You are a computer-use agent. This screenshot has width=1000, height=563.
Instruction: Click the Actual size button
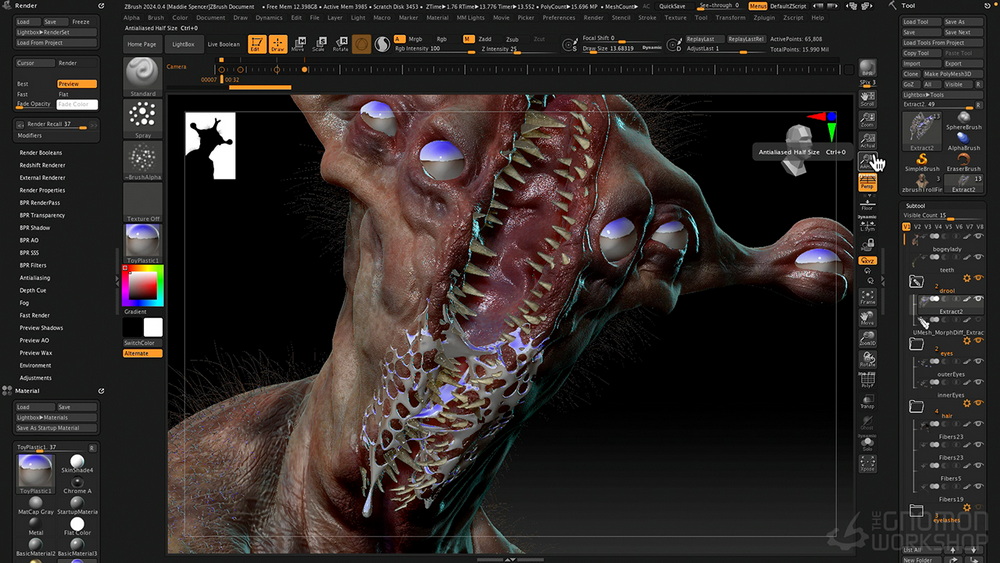[x=867, y=140]
